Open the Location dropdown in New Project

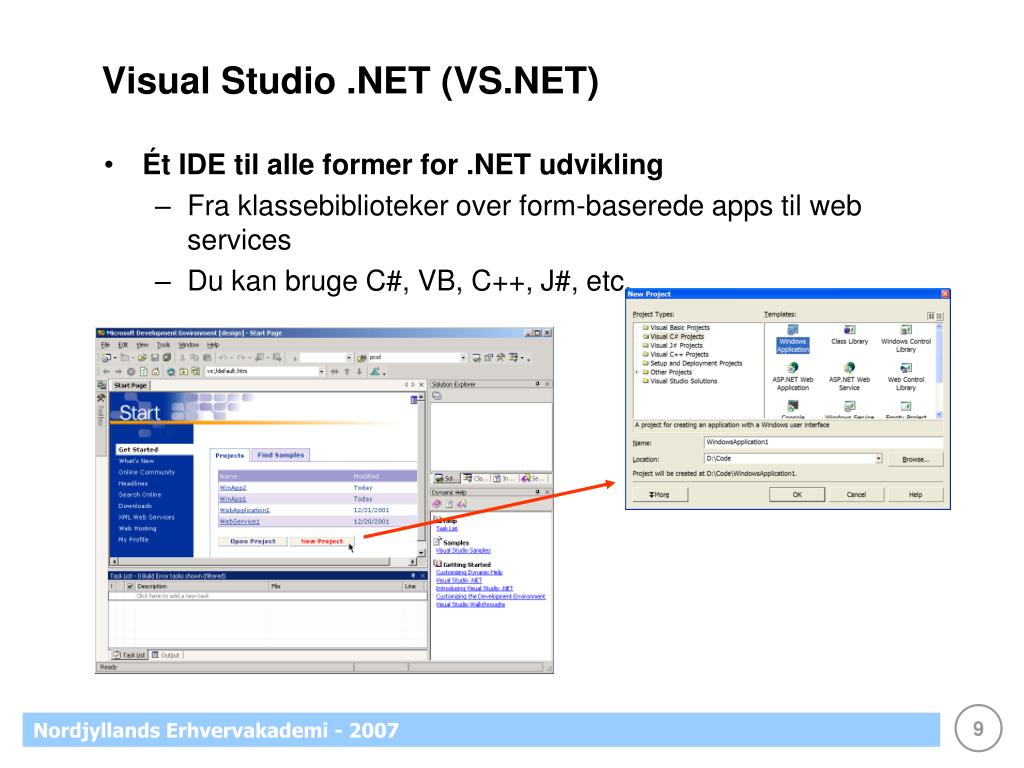pyautogui.click(x=878, y=458)
